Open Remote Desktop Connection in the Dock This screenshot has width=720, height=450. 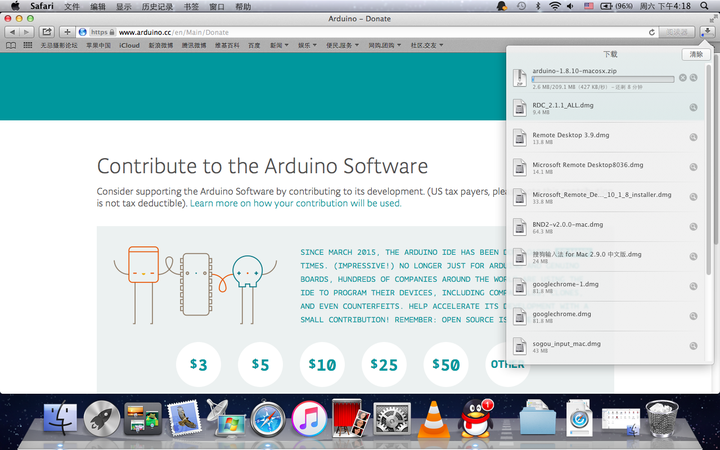point(225,419)
